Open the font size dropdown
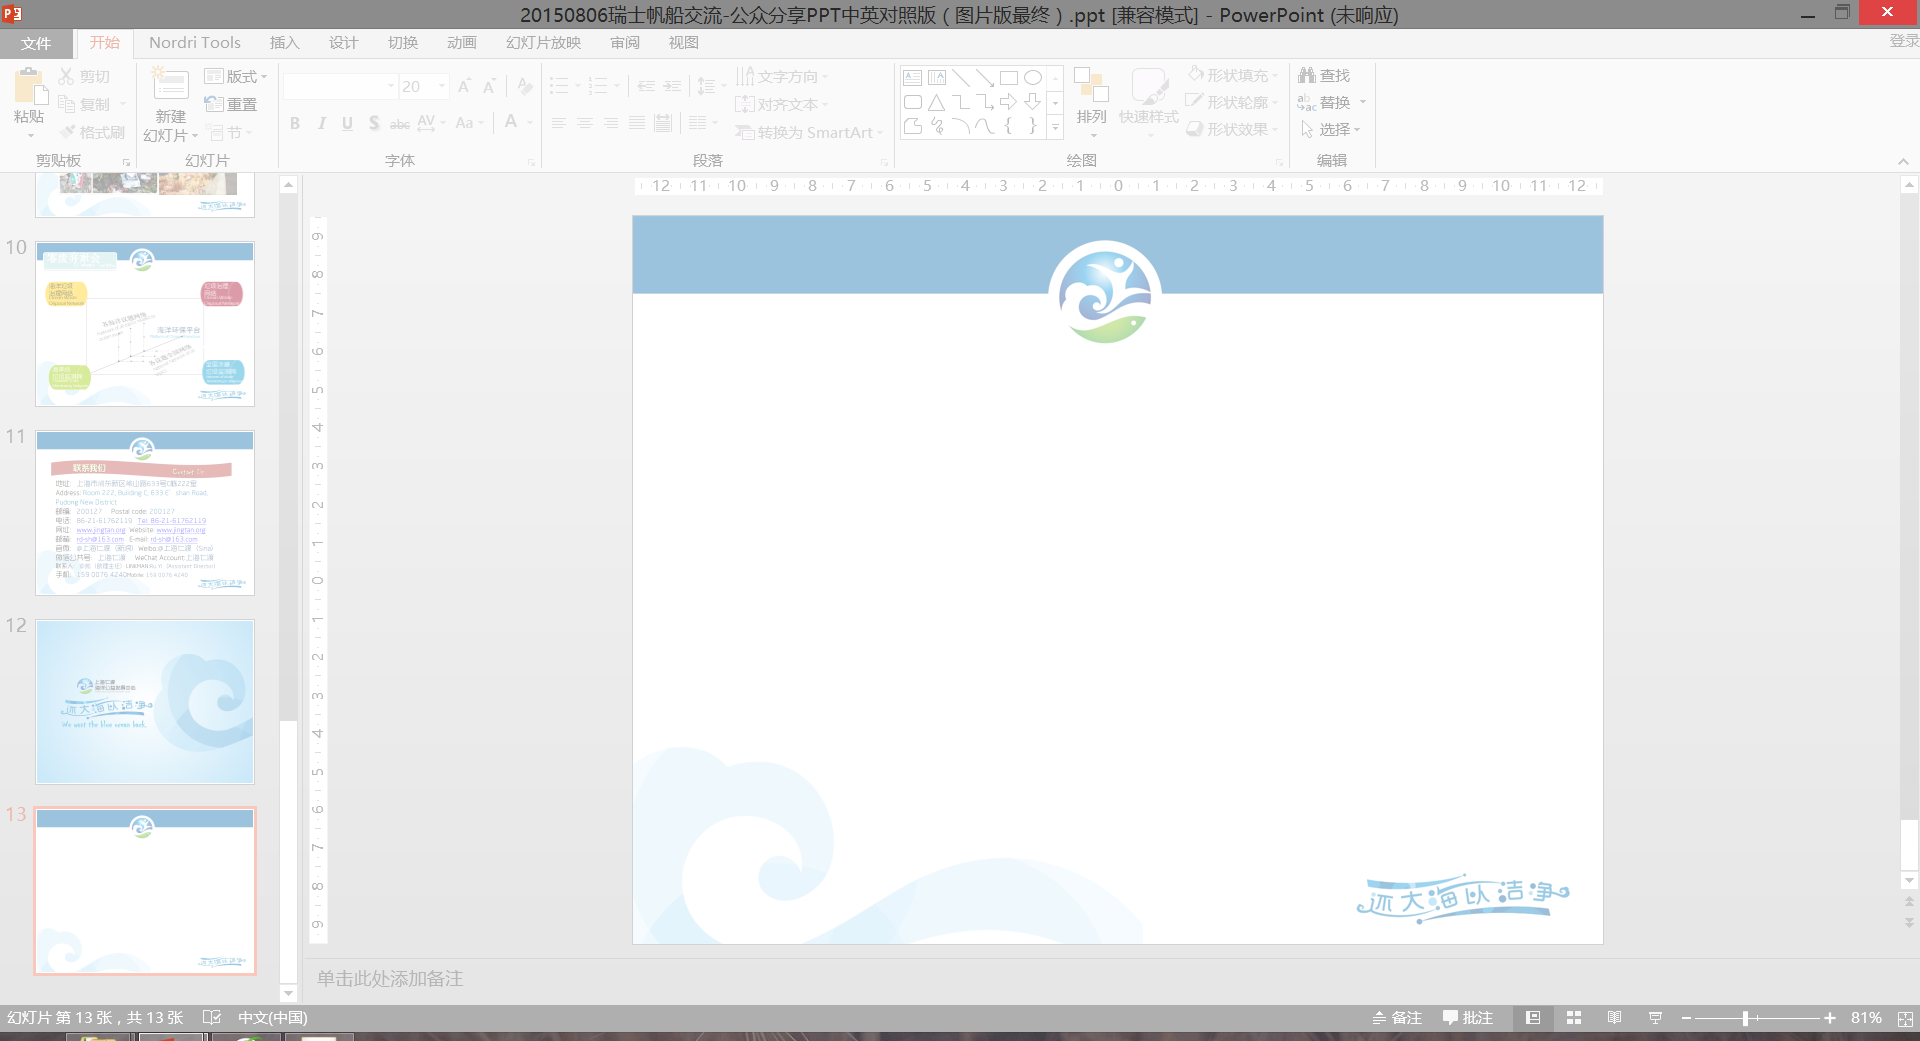The width and height of the screenshot is (1920, 1041). (442, 87)
